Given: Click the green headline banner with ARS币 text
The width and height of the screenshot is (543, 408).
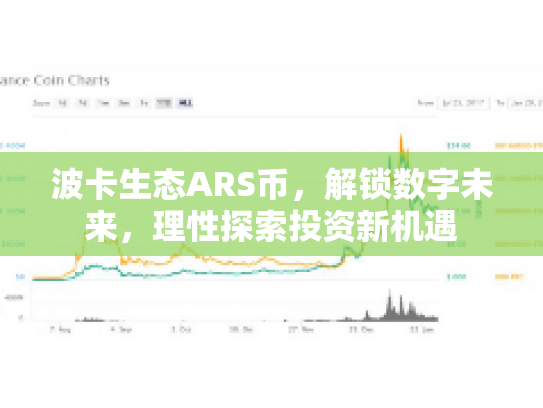Looking at the screenshot, I should click(x=272, y=204).
